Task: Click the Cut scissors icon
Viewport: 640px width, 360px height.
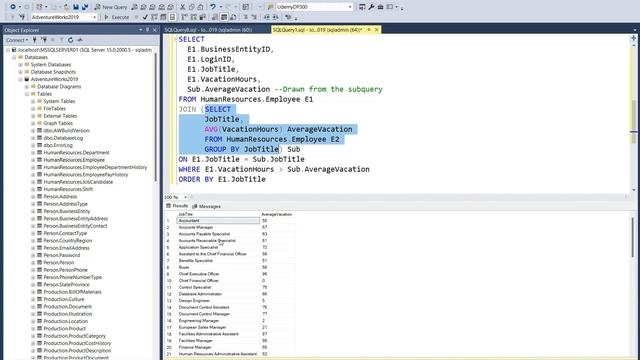Action: coord(182,7)
